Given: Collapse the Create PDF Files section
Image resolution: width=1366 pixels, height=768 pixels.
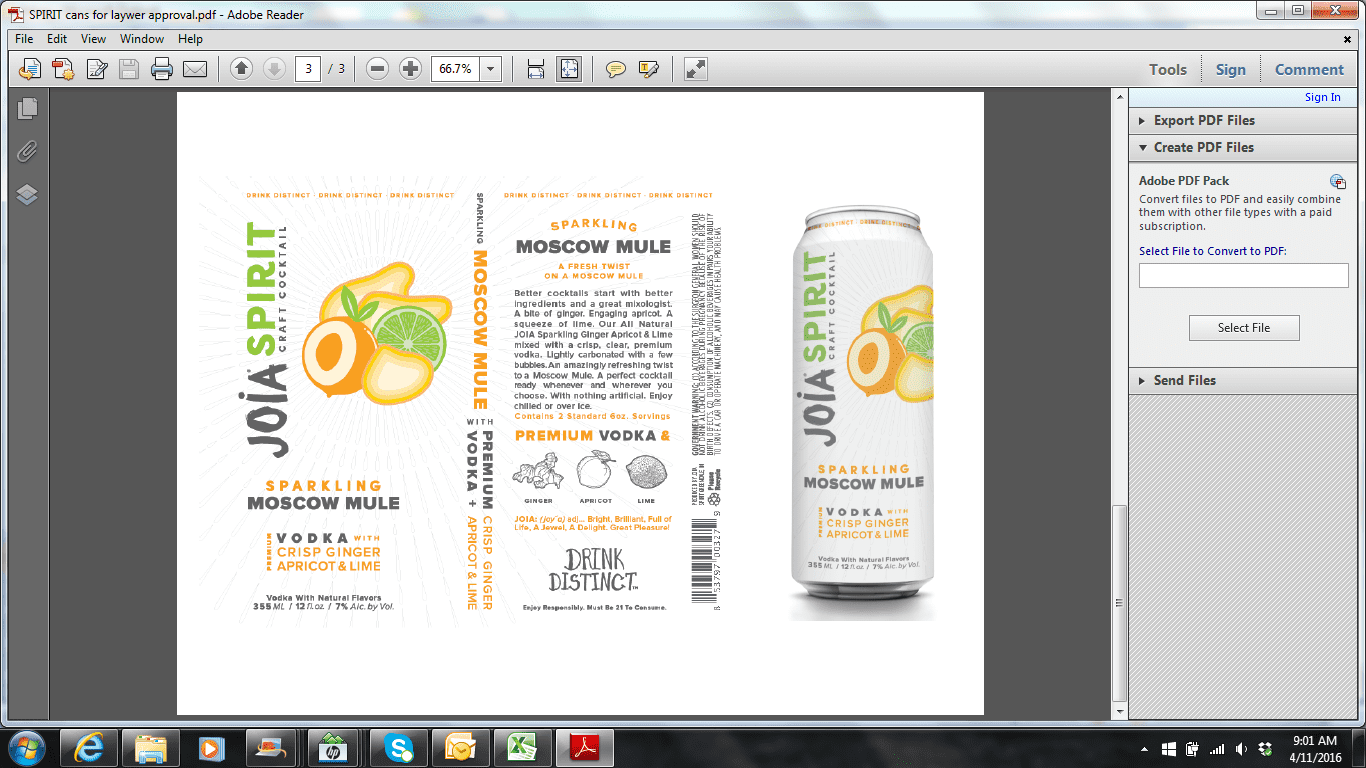Looking at the screenshot, I should (1243, 147).
